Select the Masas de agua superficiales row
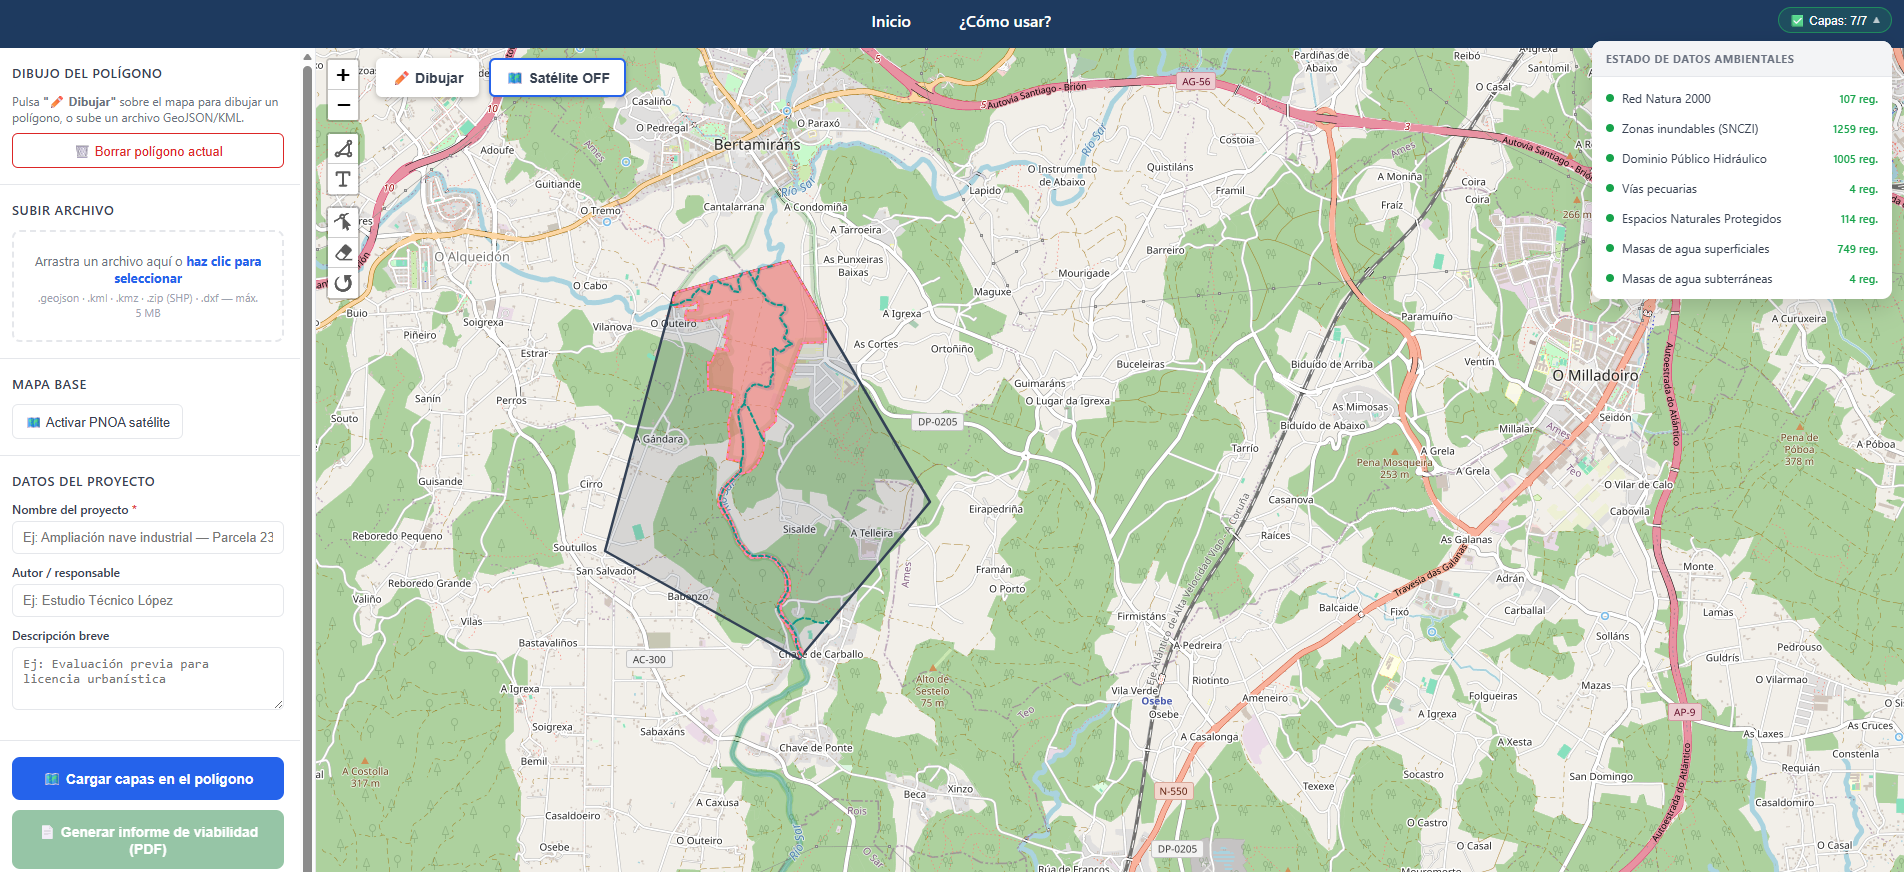The image size is (1904, 872). coord(1741,249)
